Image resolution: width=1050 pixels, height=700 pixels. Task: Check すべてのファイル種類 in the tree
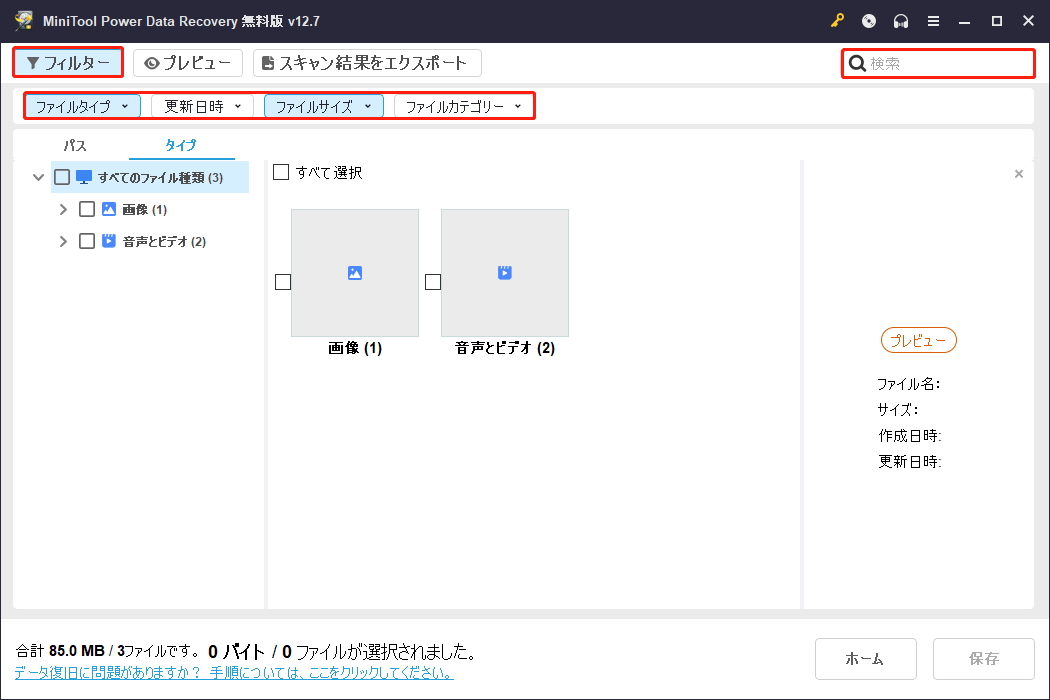point(62,176)
